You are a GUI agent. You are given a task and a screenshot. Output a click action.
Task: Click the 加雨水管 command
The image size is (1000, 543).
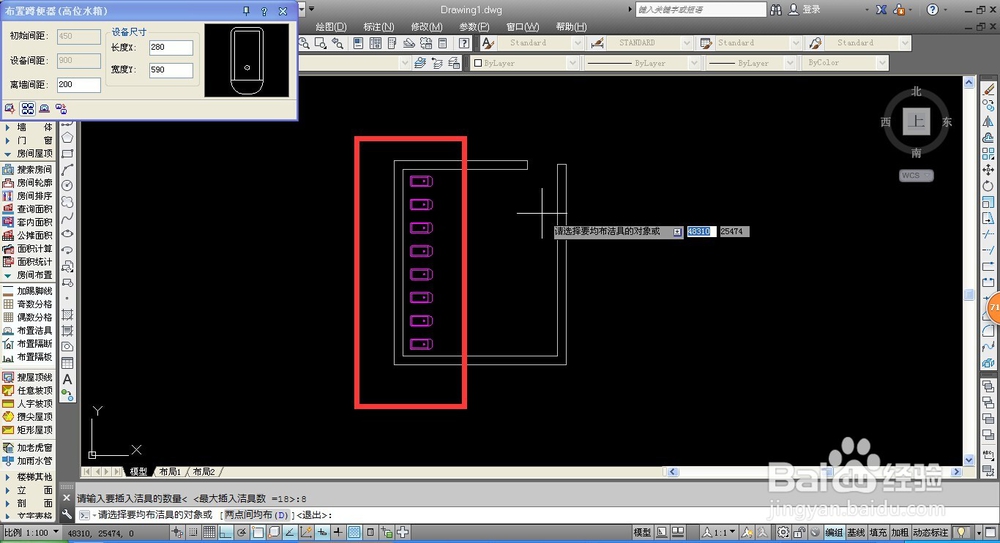[28, 461]
